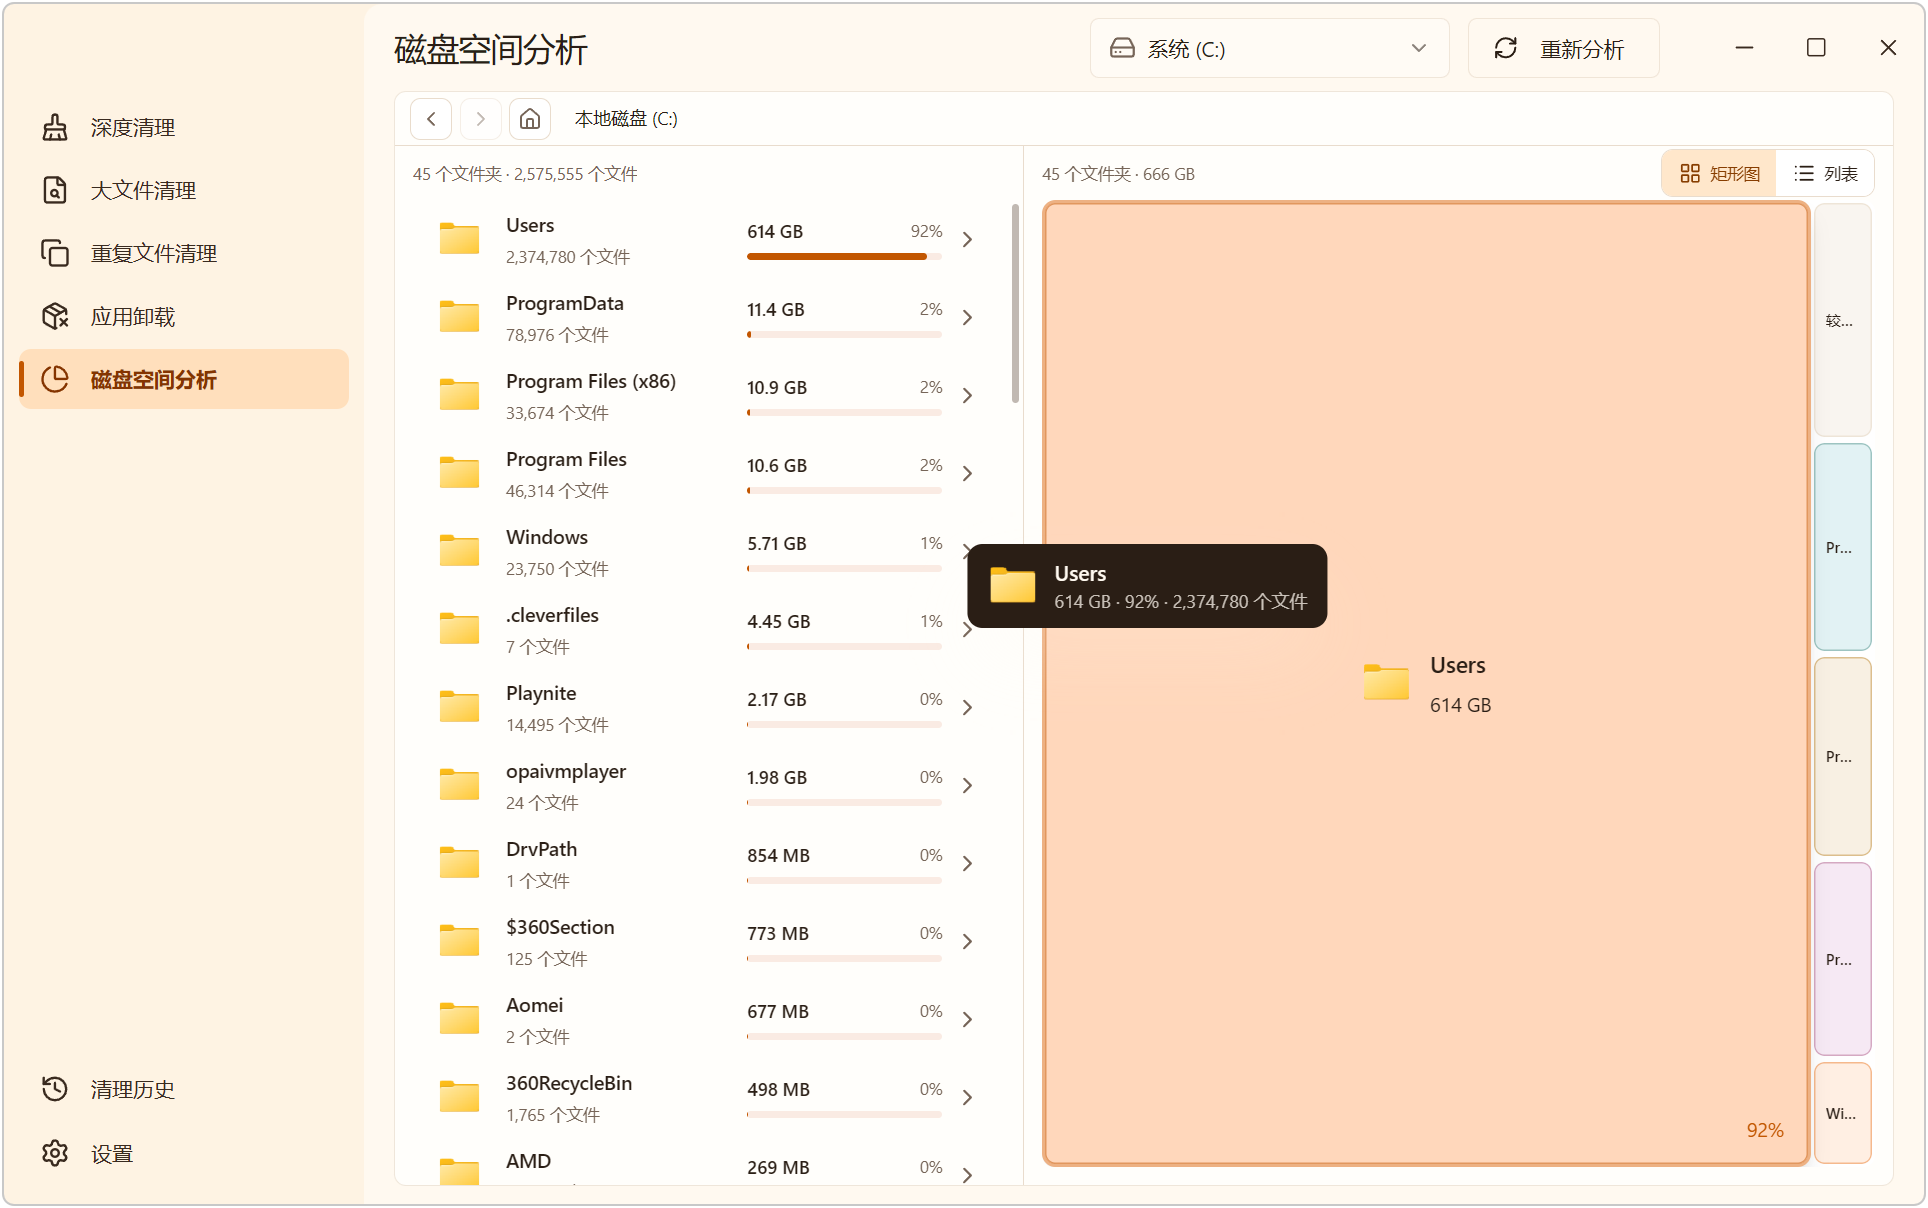Open the 深度清理 deep clean section
This screenshot has width=1928, height=1208.
point(184,127)
